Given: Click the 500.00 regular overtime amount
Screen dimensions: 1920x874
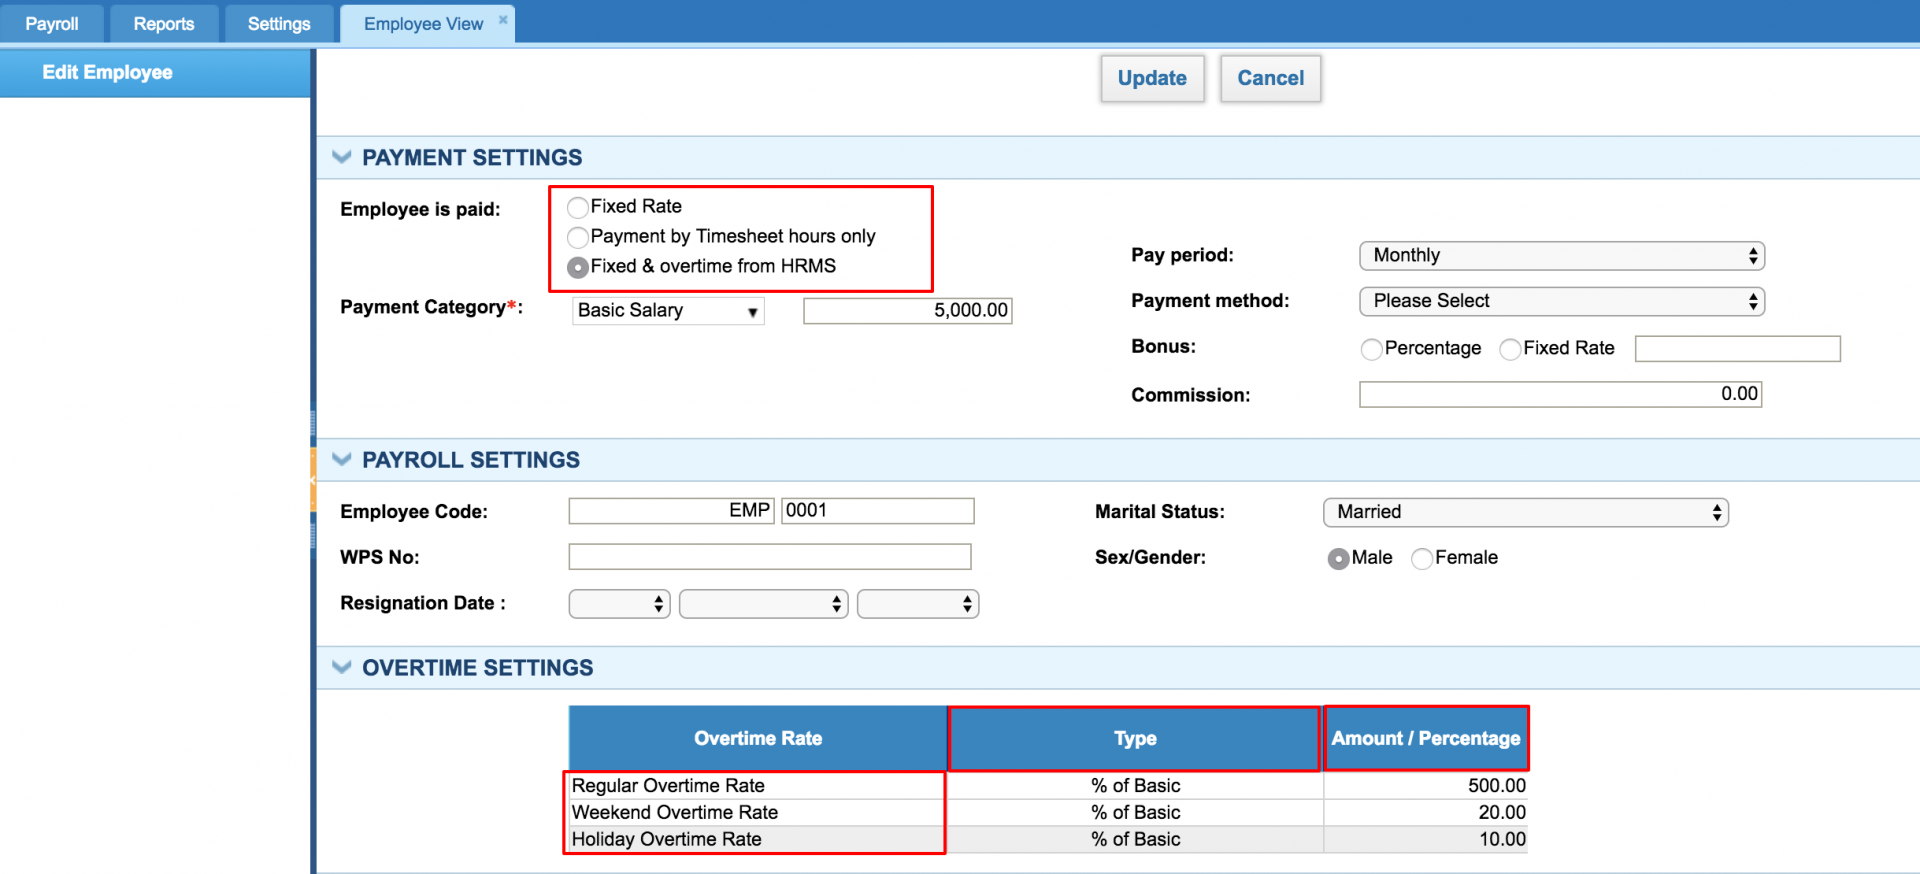Looking at the screenshot, I should click(1497, 786).
